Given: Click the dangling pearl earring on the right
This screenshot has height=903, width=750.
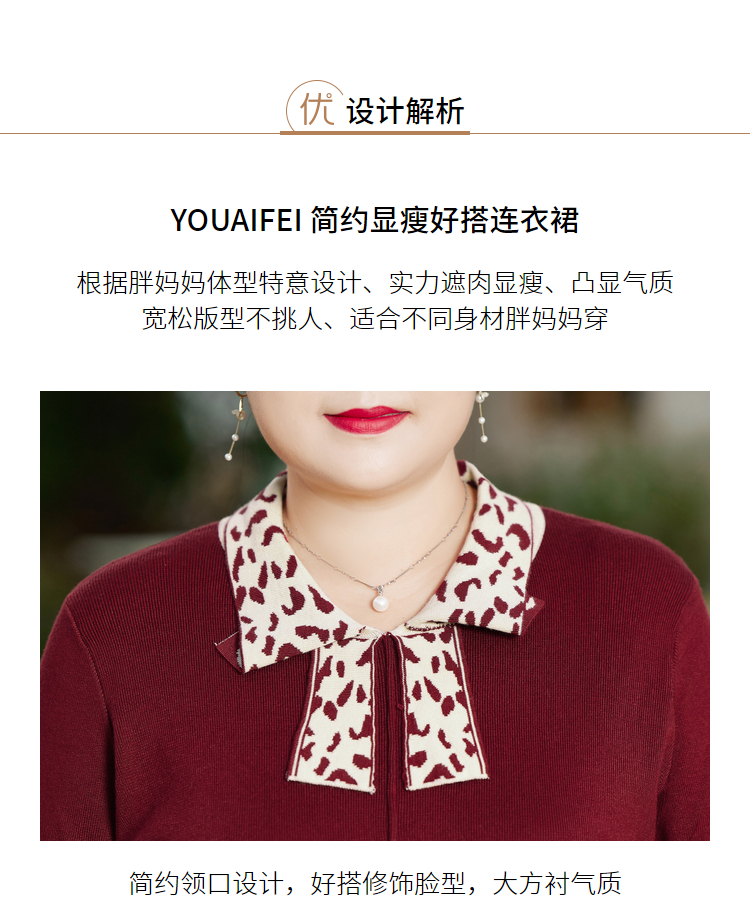Looking at the screenshot, I should tap(482, 416).
